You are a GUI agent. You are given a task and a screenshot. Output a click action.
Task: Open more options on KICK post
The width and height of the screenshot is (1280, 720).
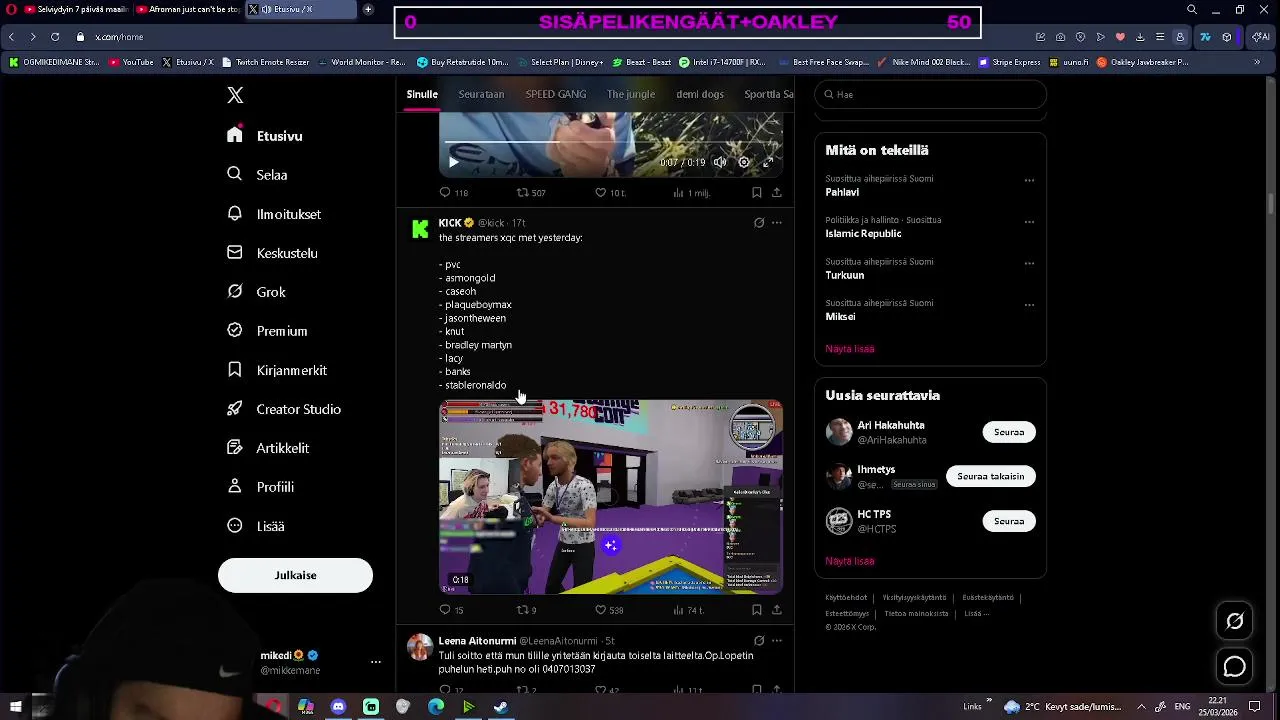click(777, 223)
